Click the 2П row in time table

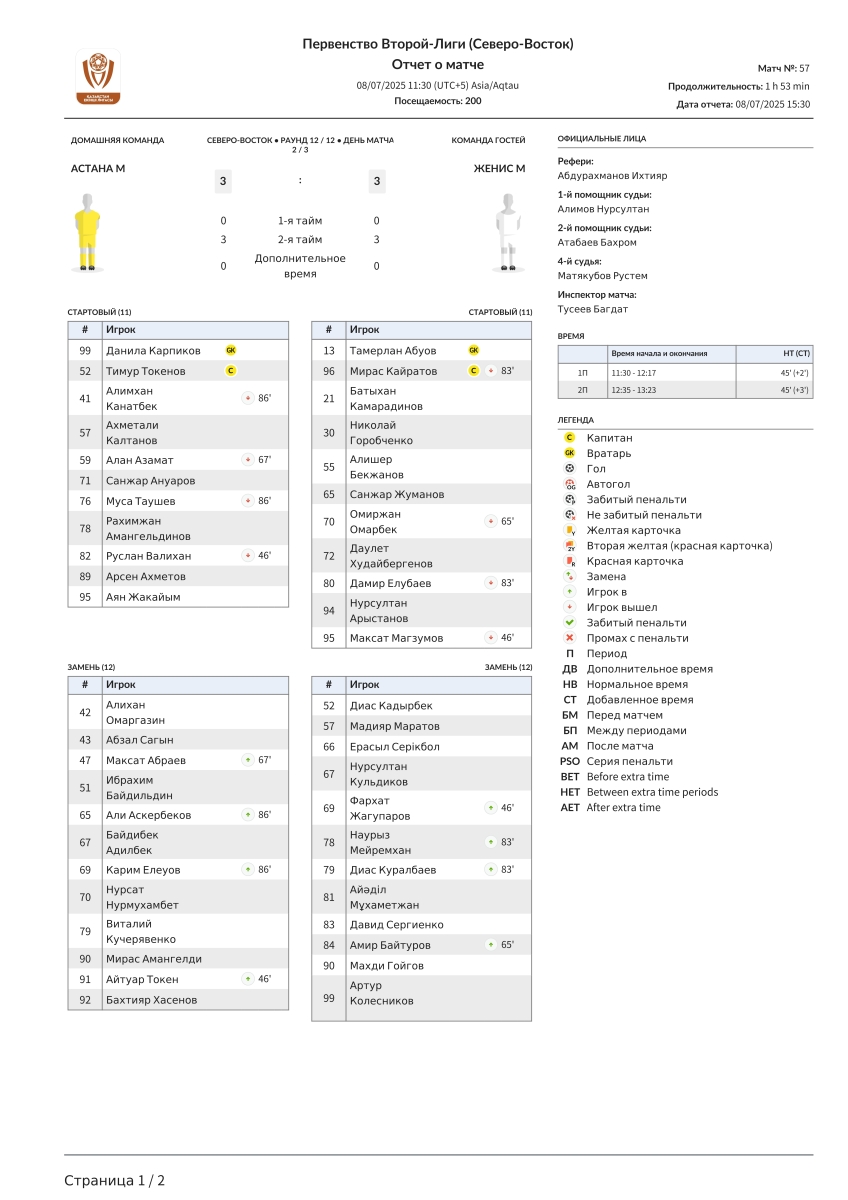685,390
